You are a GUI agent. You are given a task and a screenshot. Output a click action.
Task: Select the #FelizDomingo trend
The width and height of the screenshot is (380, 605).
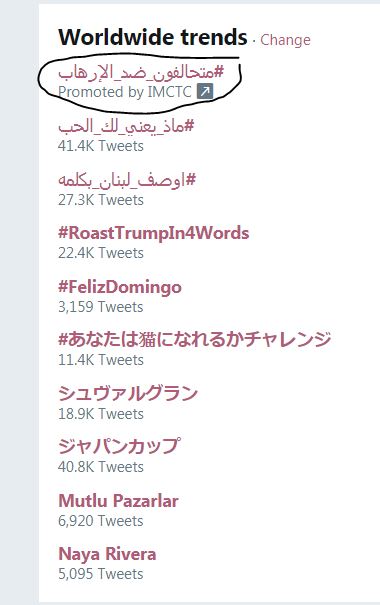tap(120, 287)
